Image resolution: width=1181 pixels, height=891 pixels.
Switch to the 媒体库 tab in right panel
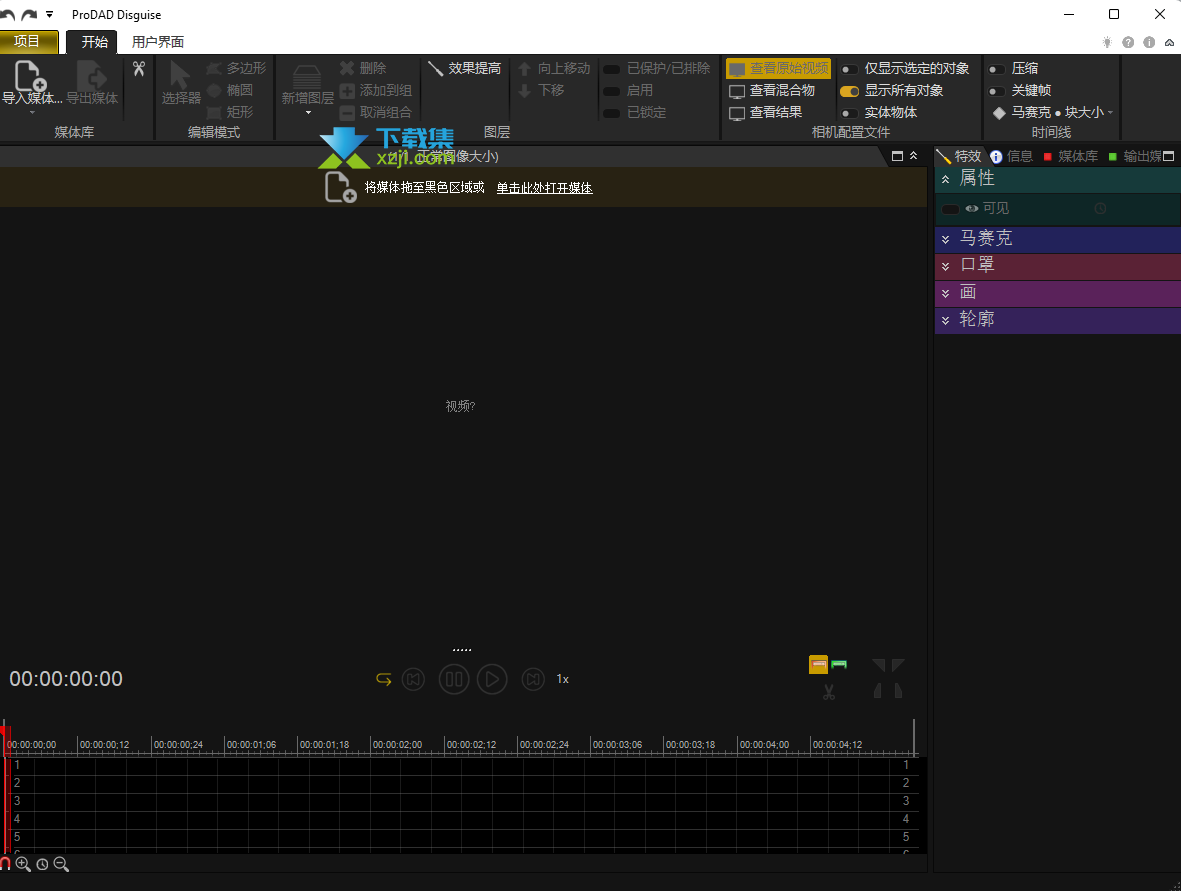coord(1070,156)
